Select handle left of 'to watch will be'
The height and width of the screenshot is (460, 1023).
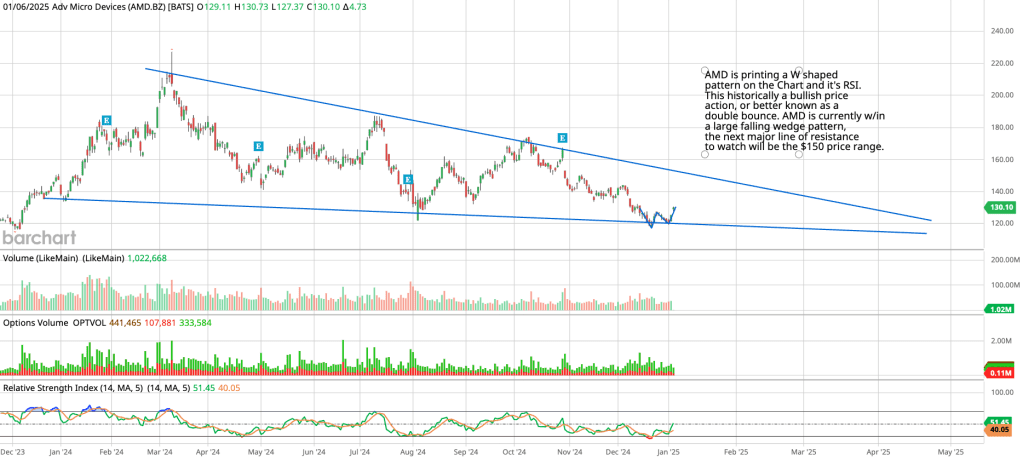click(x=704, y=154)
